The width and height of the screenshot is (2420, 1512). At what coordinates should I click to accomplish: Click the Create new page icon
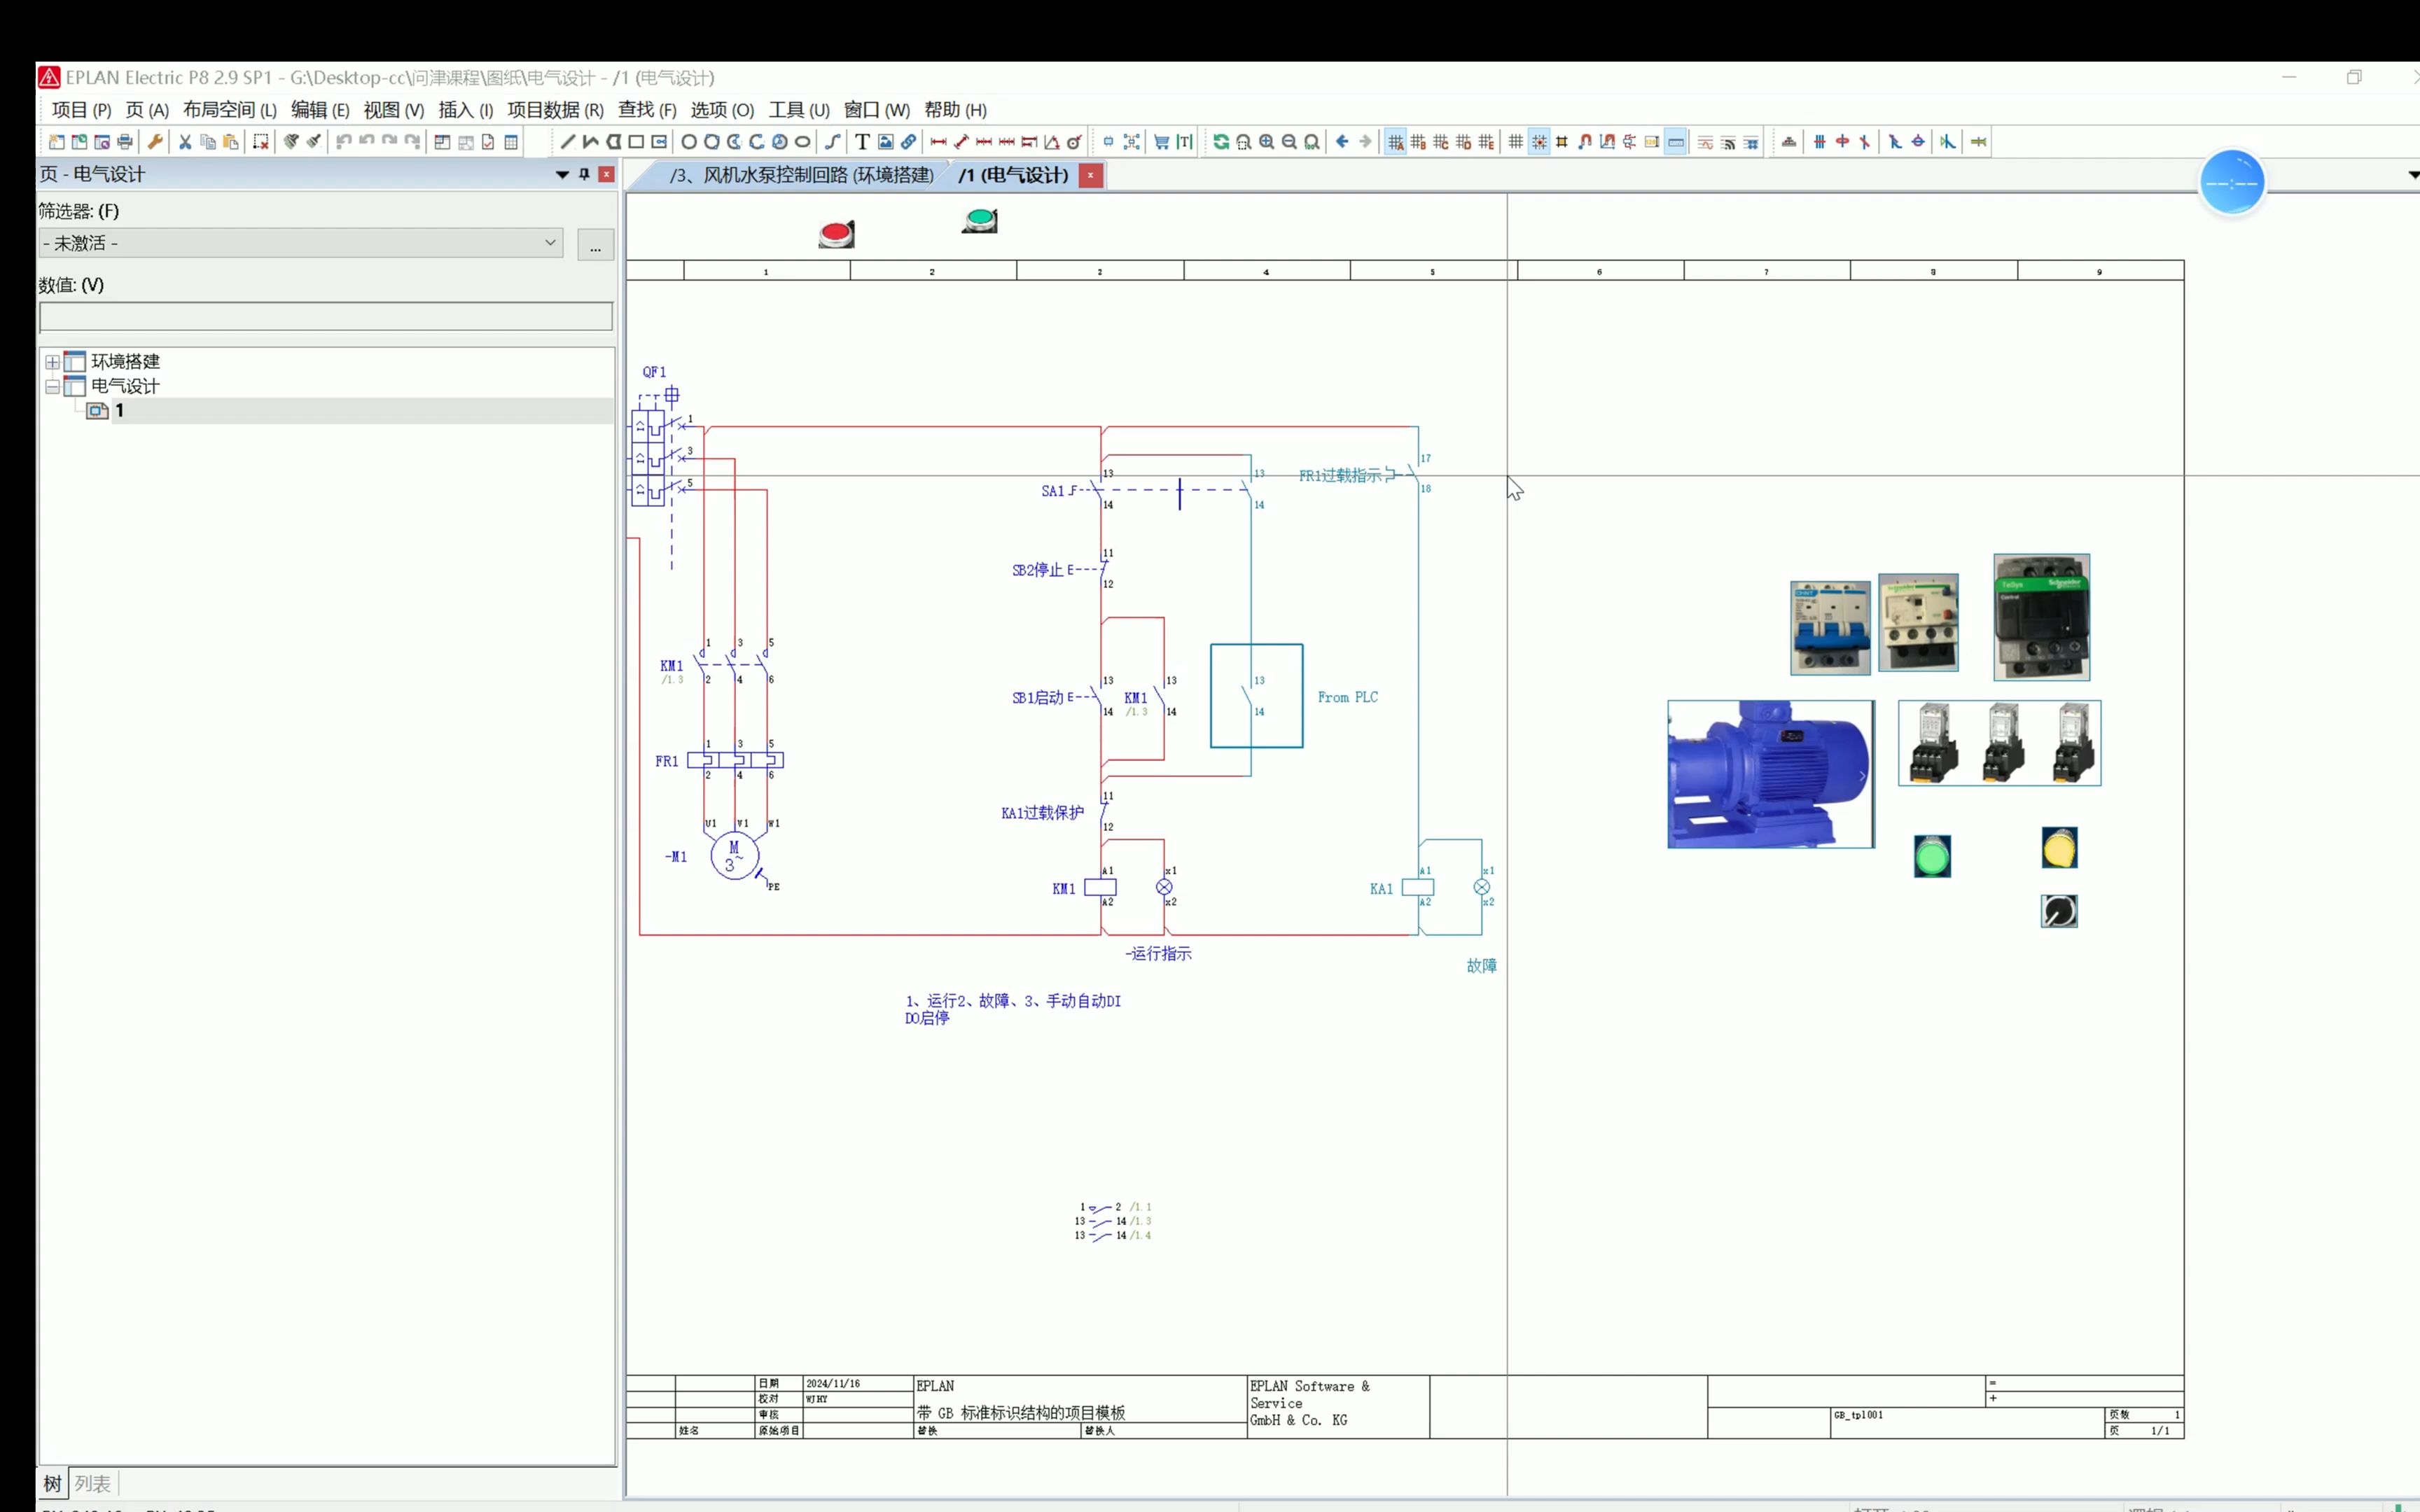[x=57, y=142]
